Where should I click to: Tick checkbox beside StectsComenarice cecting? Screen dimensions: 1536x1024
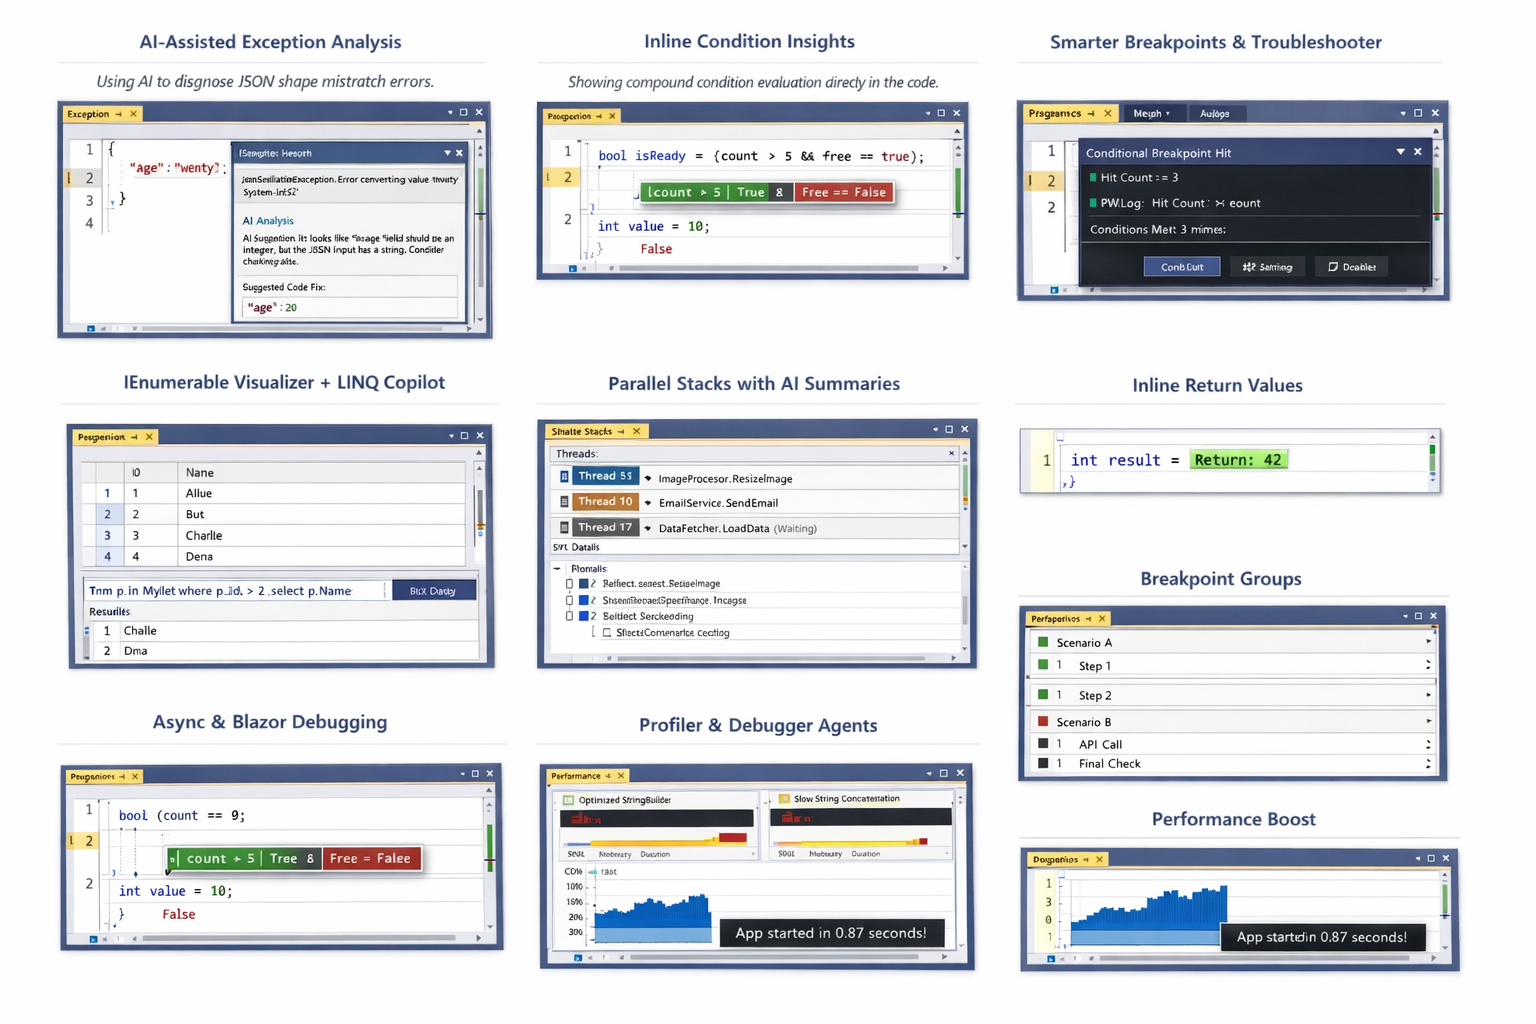(x=607, y=633)
